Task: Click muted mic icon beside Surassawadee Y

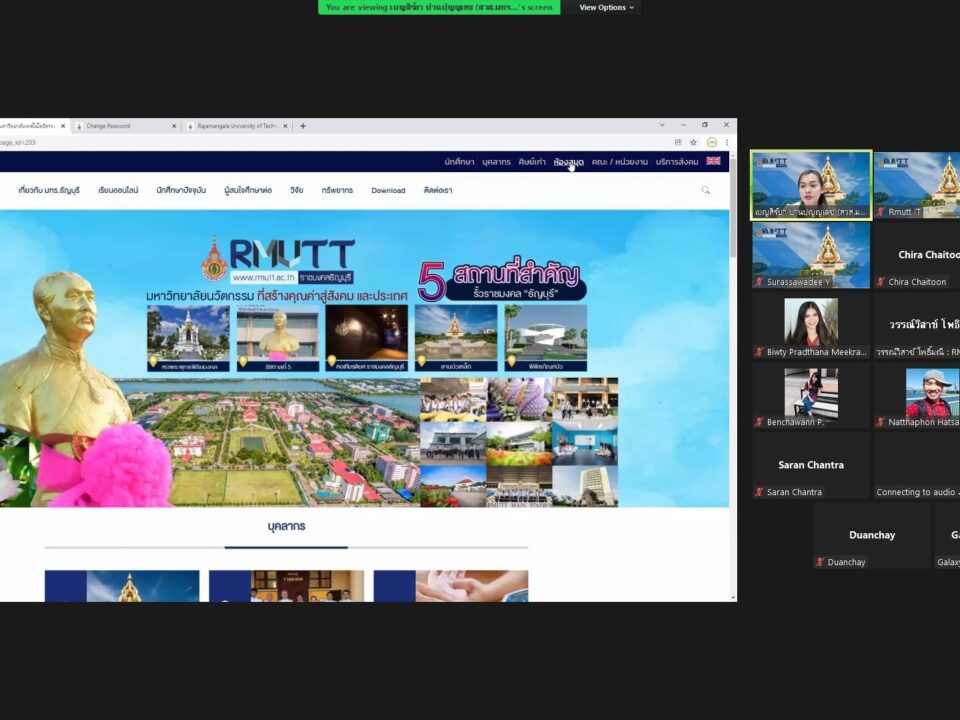Action: point(759,282)
